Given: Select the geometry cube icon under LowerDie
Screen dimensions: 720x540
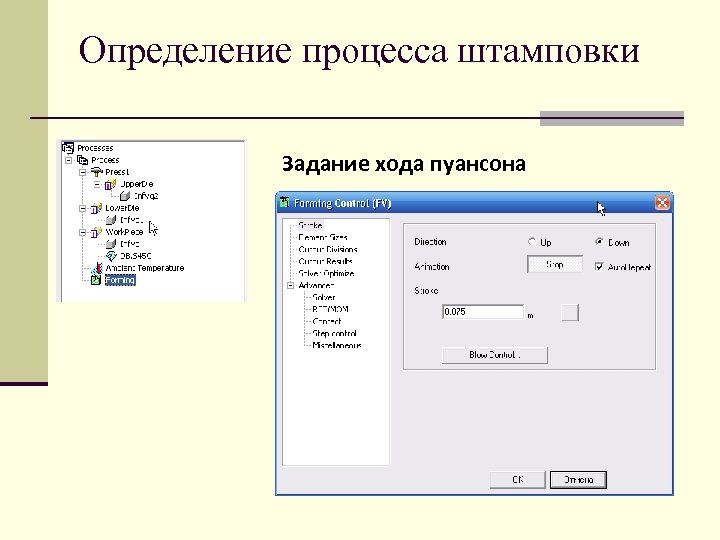Looking at the screenshot, I should (x=111, y=220).
